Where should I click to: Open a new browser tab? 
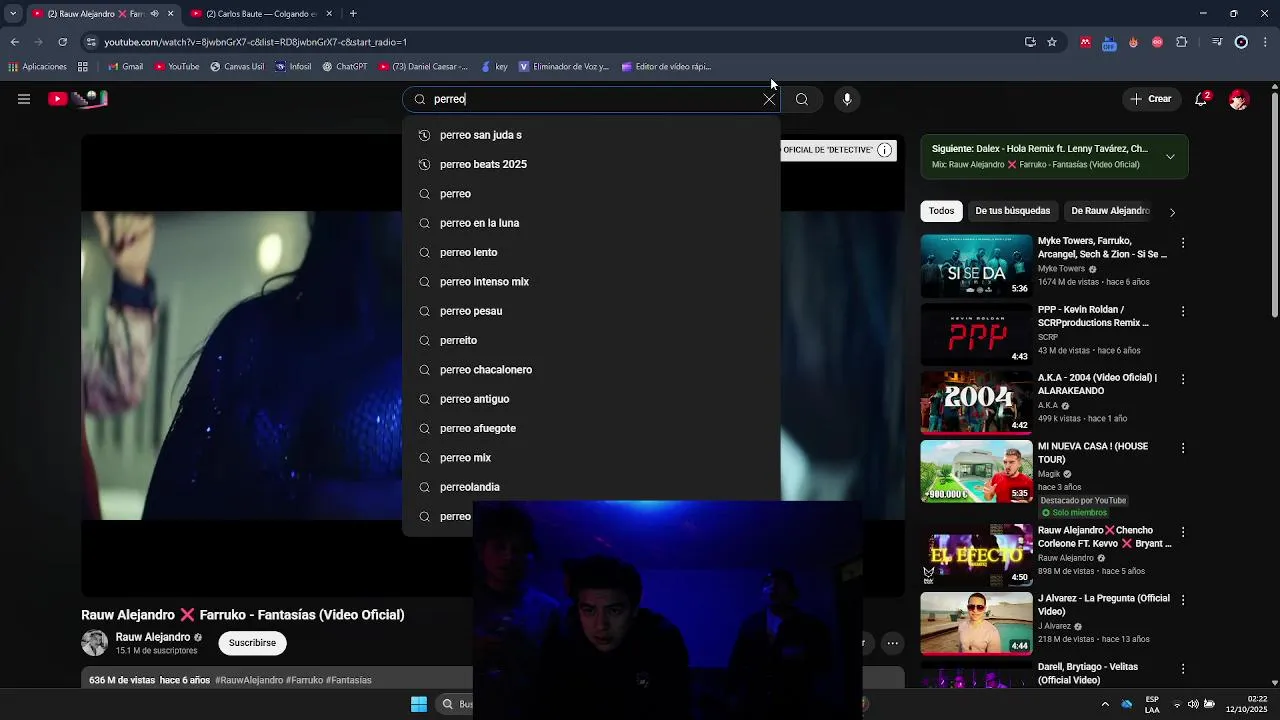(353, 14)
